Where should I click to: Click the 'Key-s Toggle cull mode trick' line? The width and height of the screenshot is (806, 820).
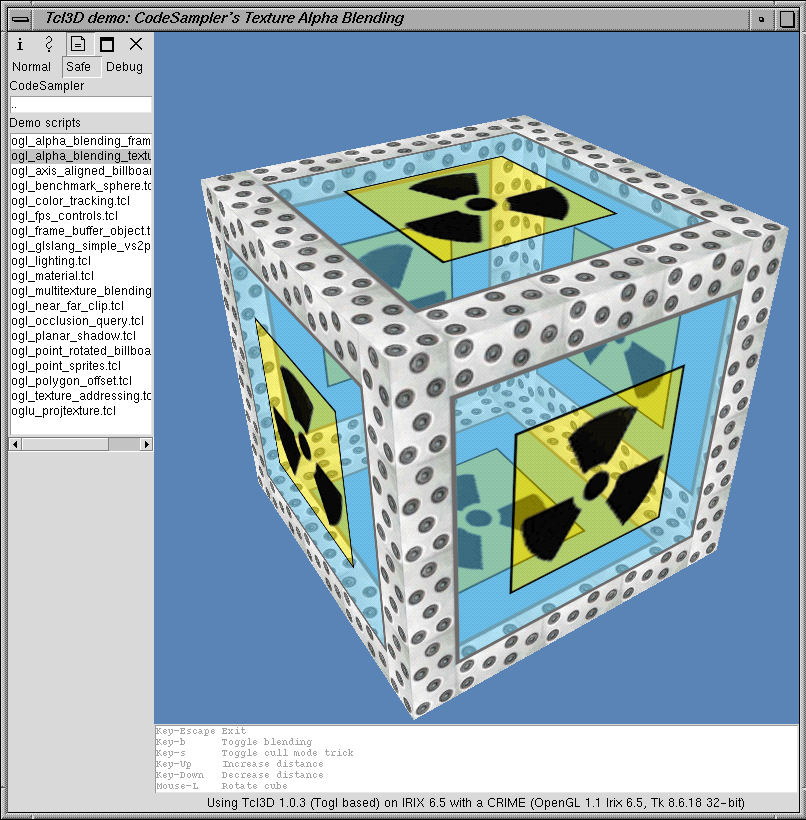254,753
